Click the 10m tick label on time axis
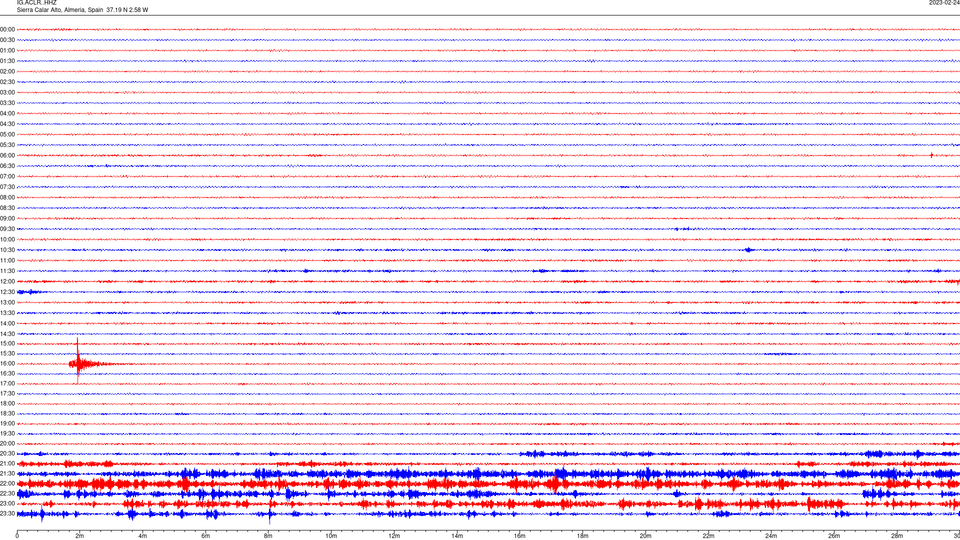Viewport: 960px width, 540px height. click(331, 536)
